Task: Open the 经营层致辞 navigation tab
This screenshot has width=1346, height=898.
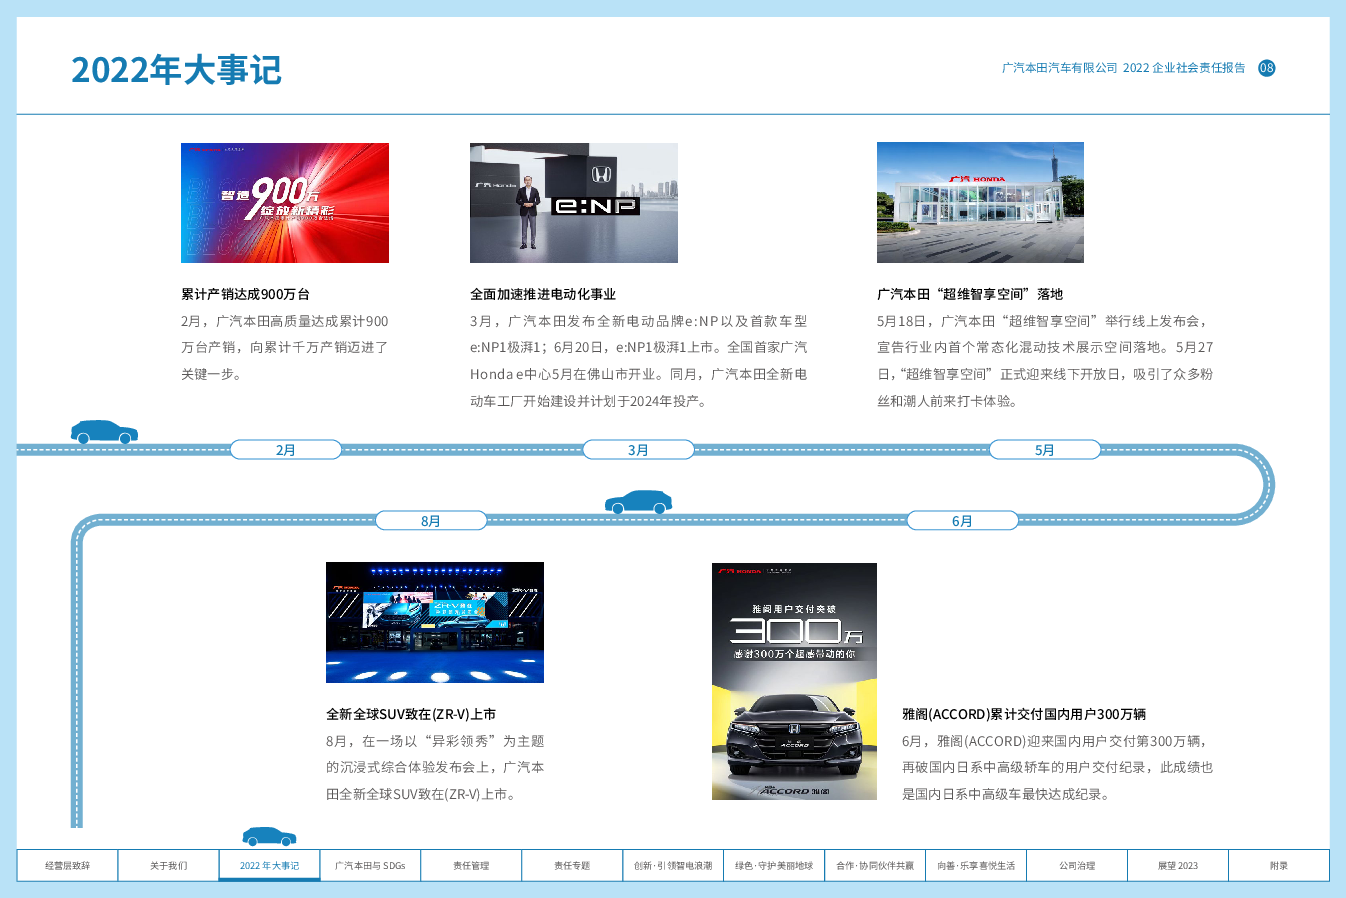Action: 67,865
